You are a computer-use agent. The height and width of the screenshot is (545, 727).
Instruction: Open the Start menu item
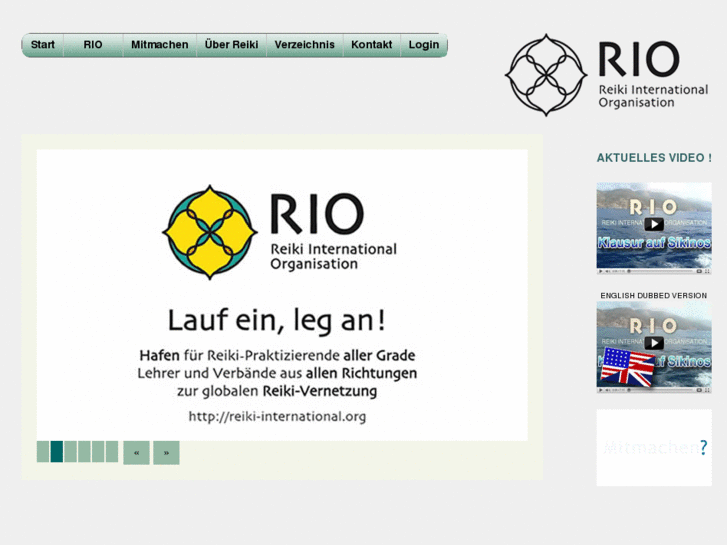(x=43, y=45)
